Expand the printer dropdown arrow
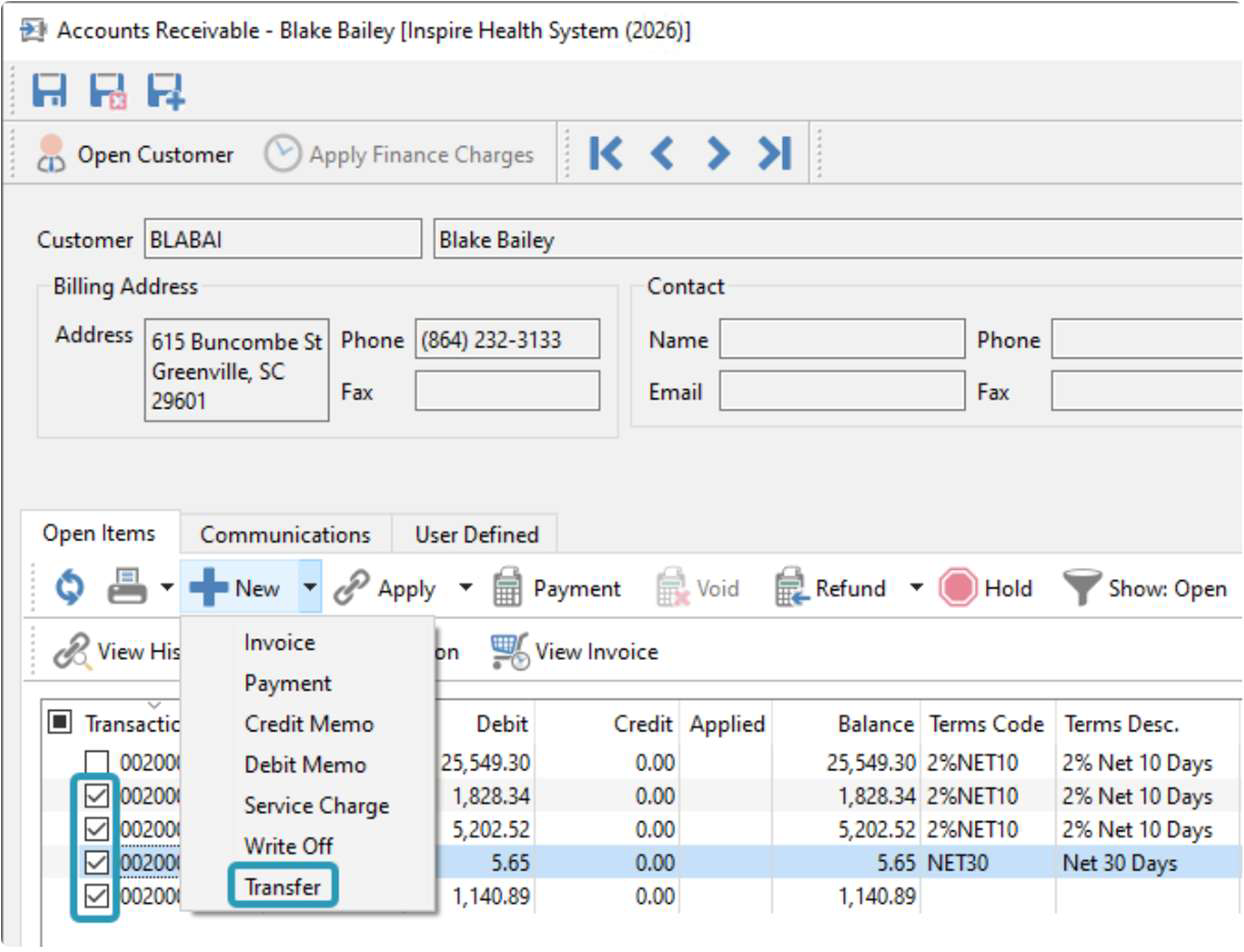The width and height of the screenshot is (1244, 952). click(166, 588)
